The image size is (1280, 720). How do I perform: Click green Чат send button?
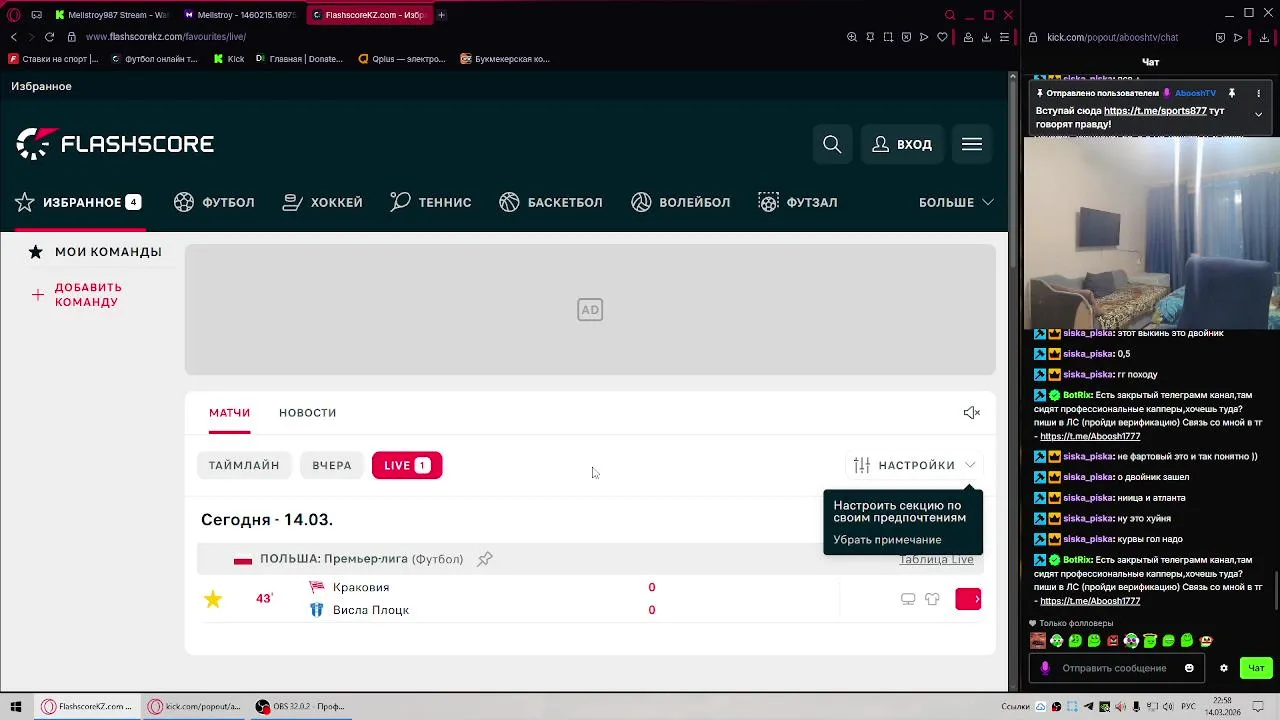tap(1256, 668)
